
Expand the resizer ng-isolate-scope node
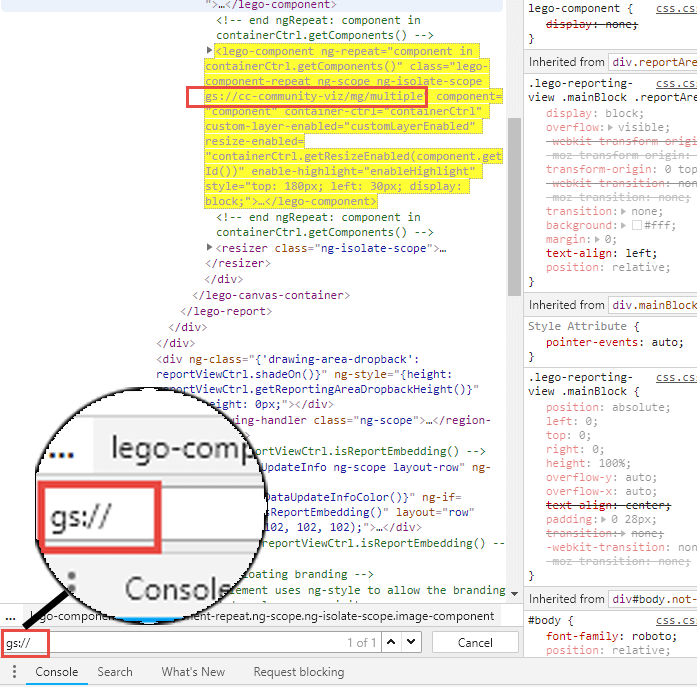coord(209,247)
